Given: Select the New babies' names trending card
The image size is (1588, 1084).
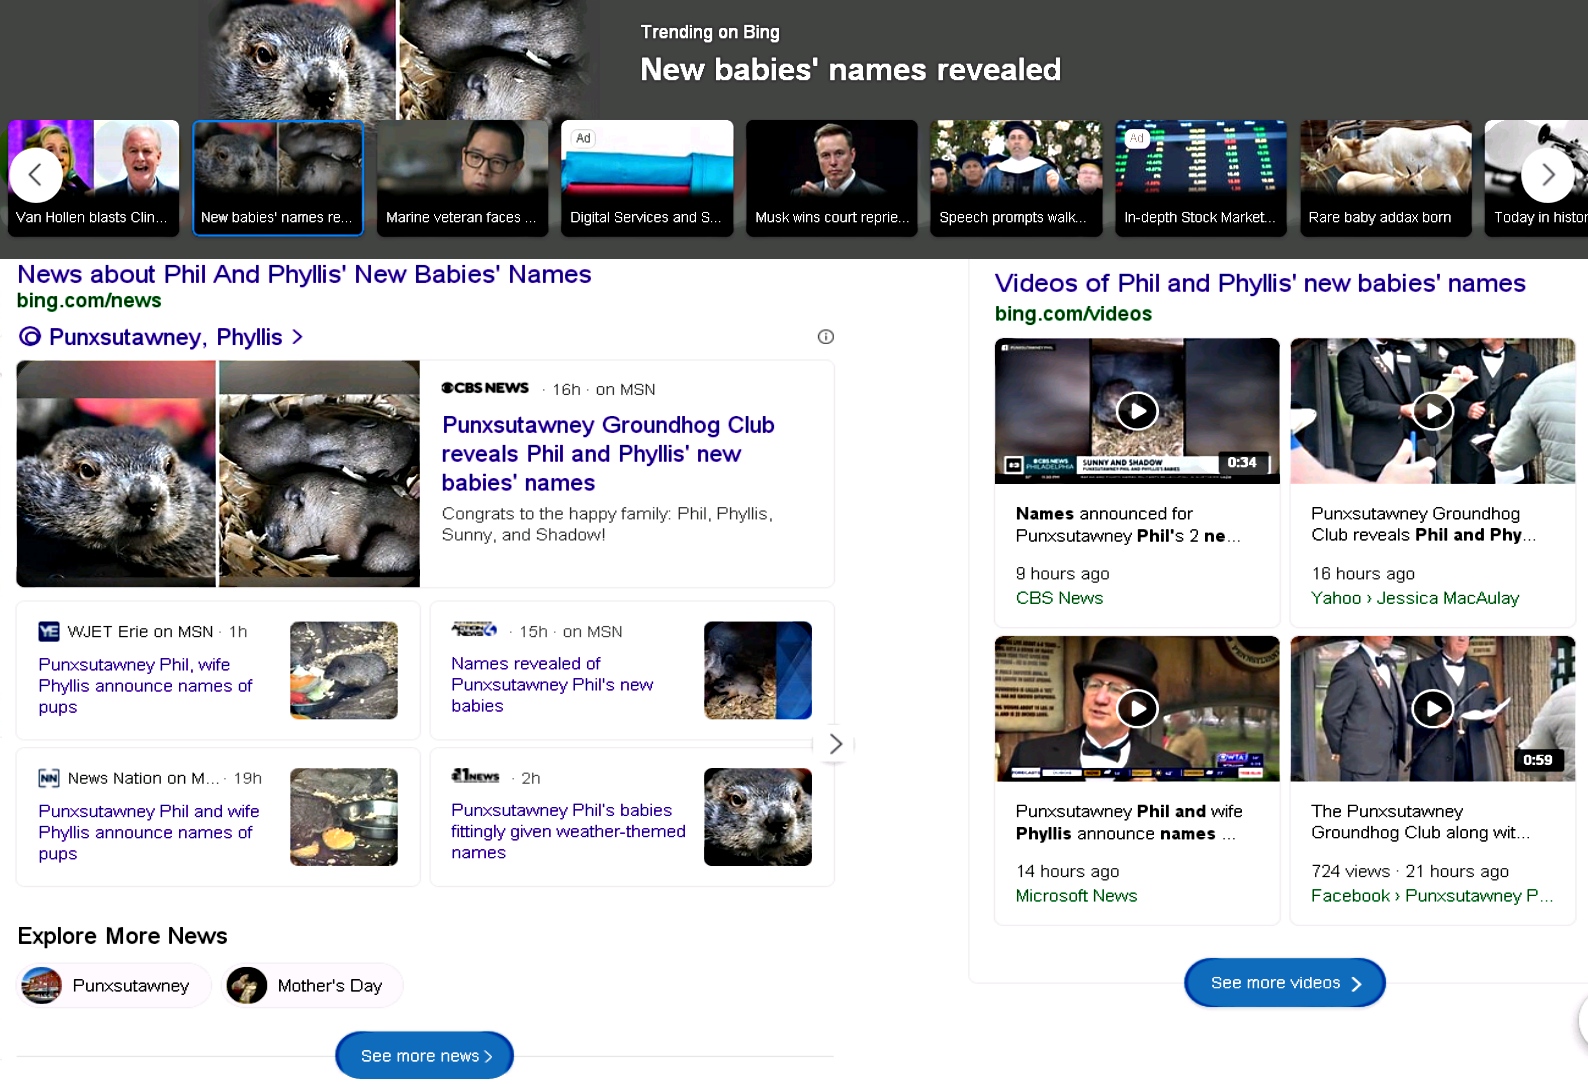Looking at the screenshot, I should pos(278,178).
